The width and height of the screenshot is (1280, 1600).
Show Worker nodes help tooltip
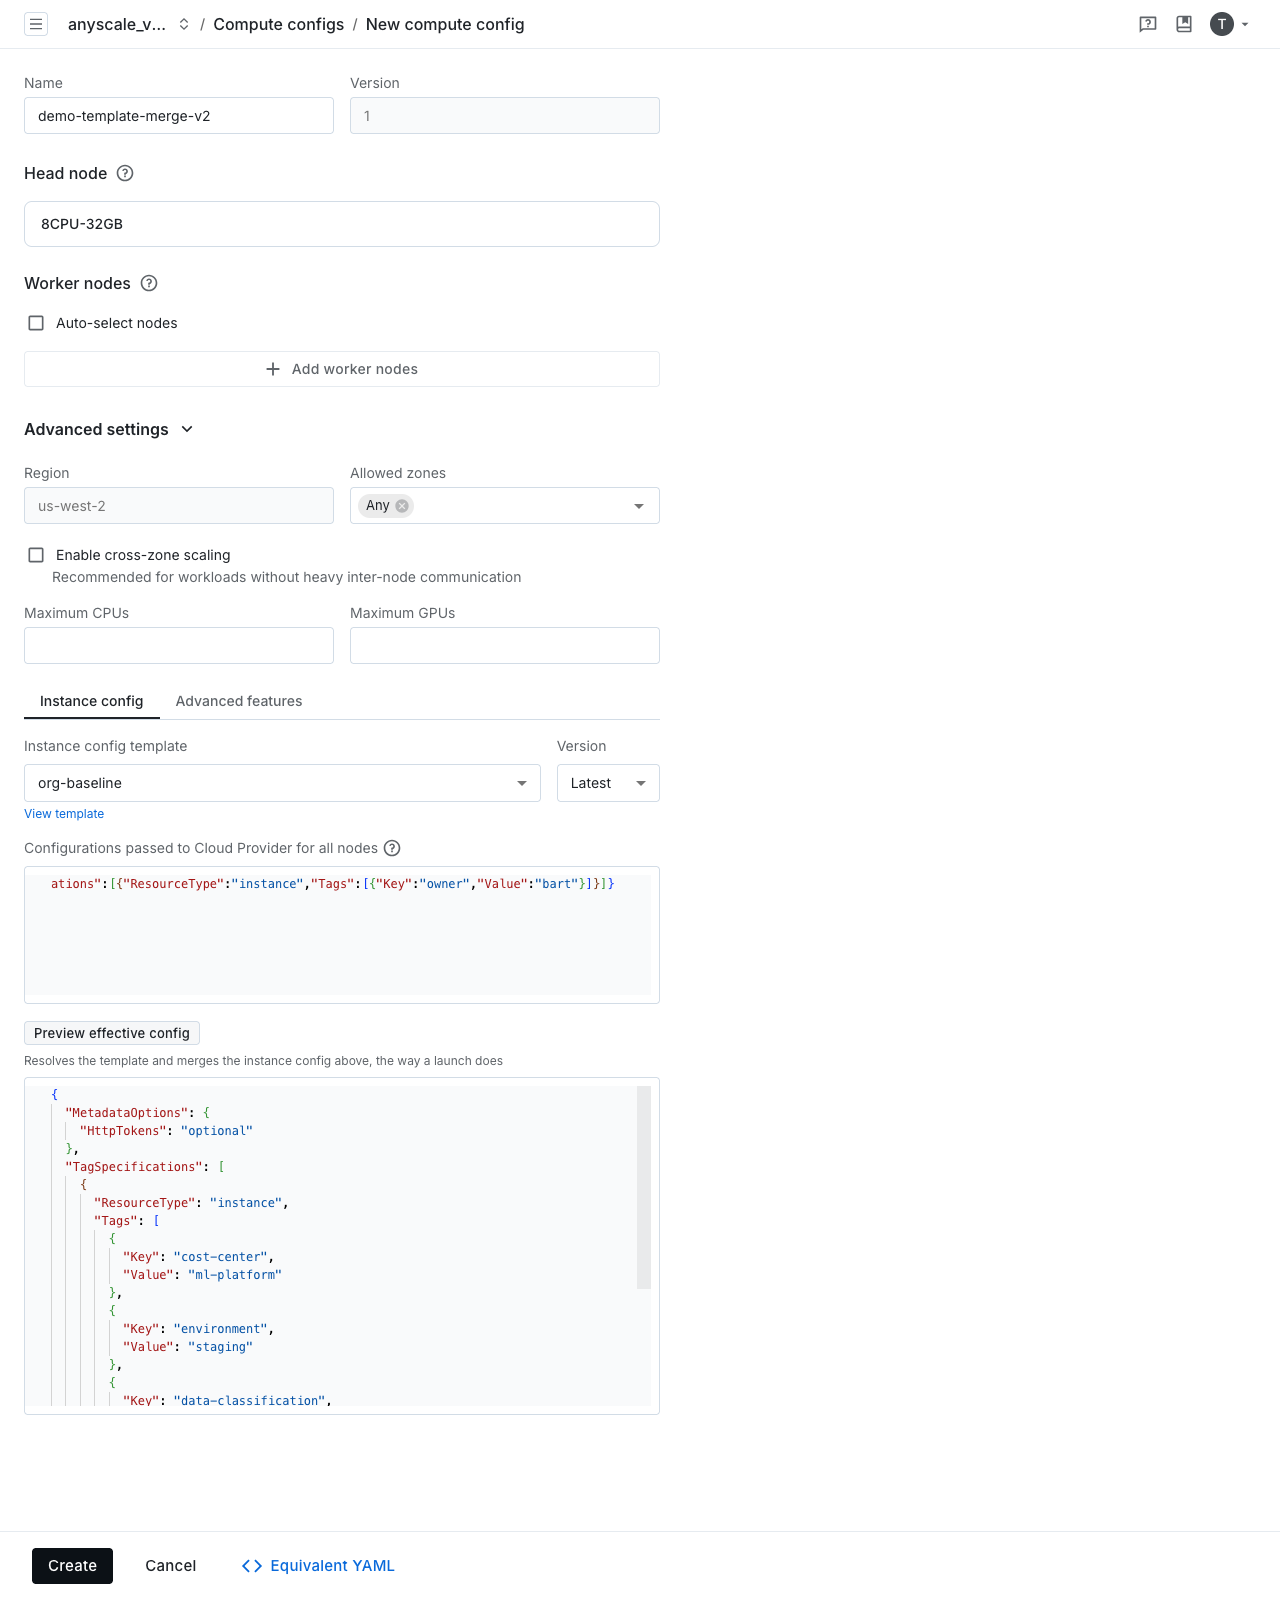click(149, 283)
